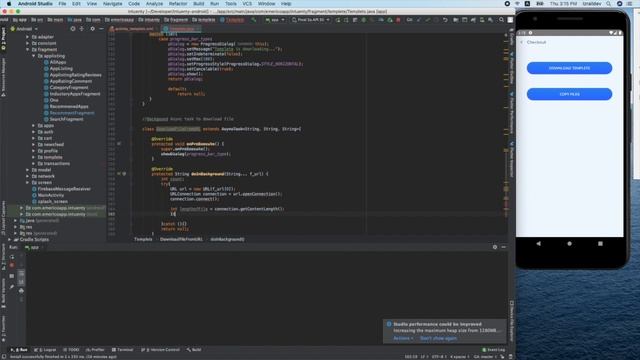Open the Navigate menu

(112, 4)
